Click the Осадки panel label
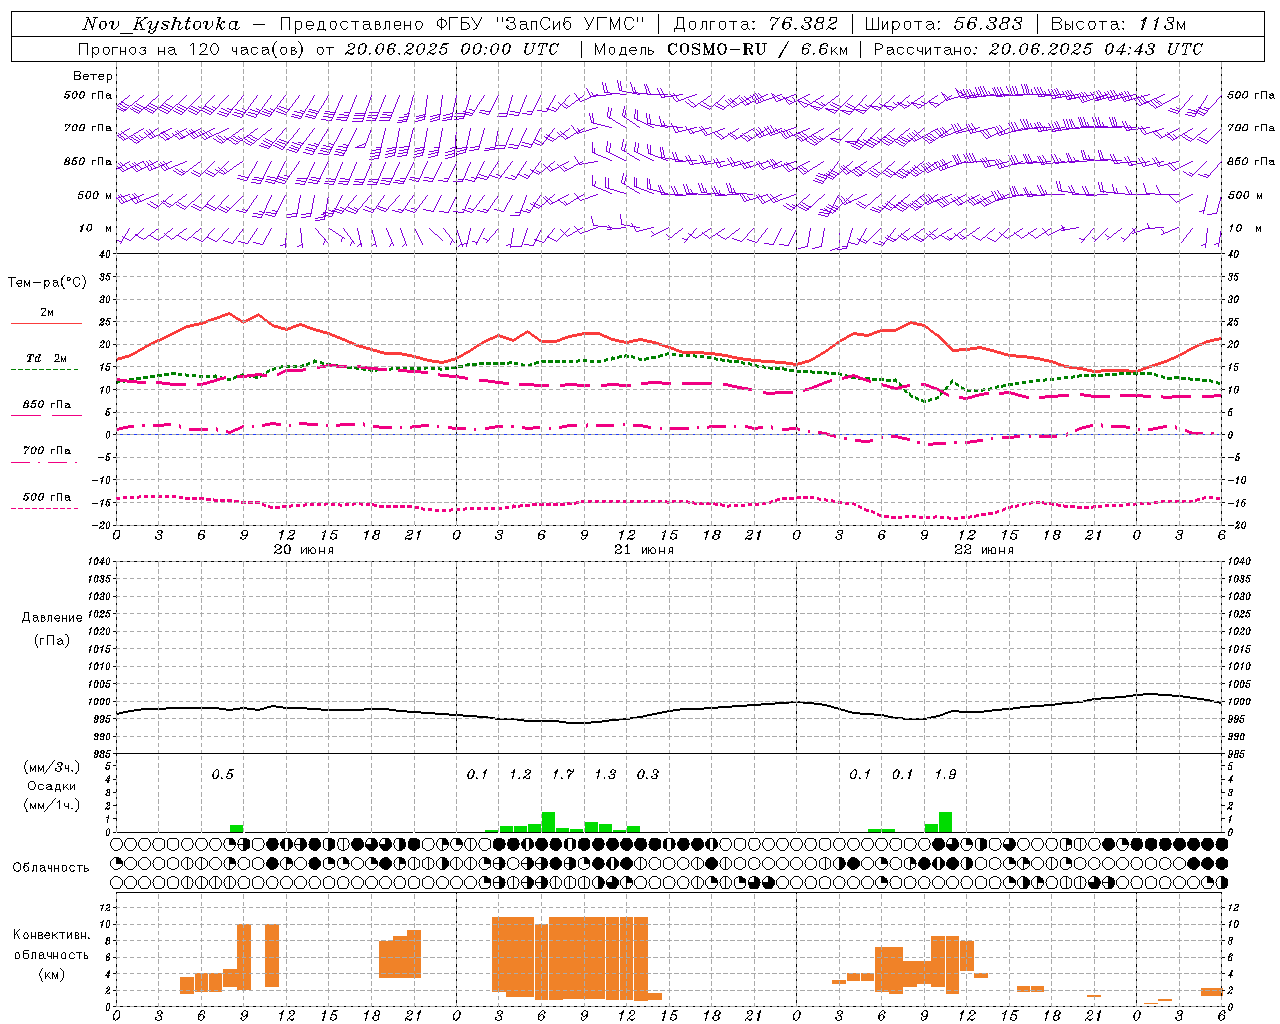 click(51, 786)
